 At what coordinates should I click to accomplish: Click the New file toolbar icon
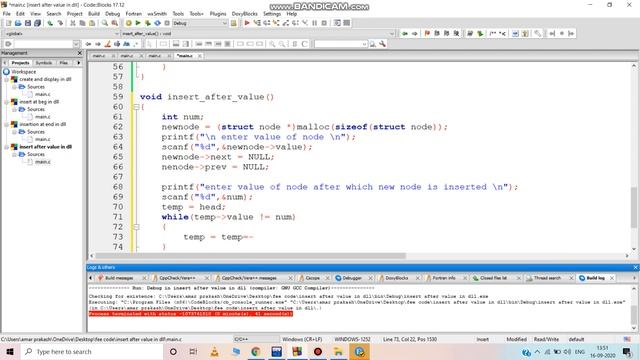click(8, 23)
